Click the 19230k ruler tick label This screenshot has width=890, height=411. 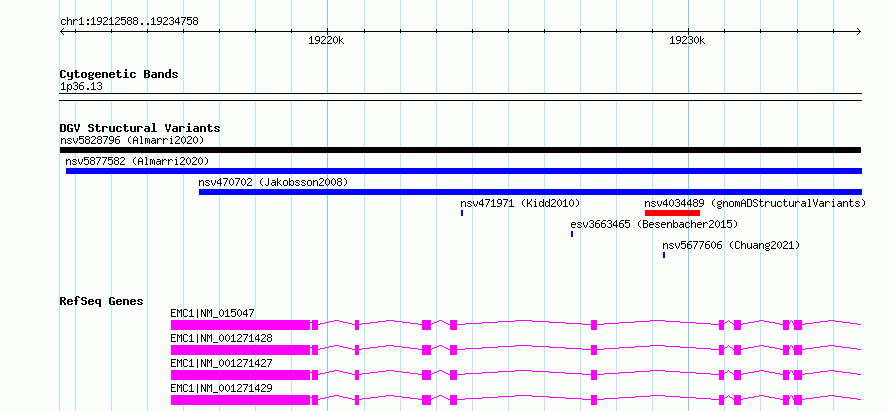(687, 40)
